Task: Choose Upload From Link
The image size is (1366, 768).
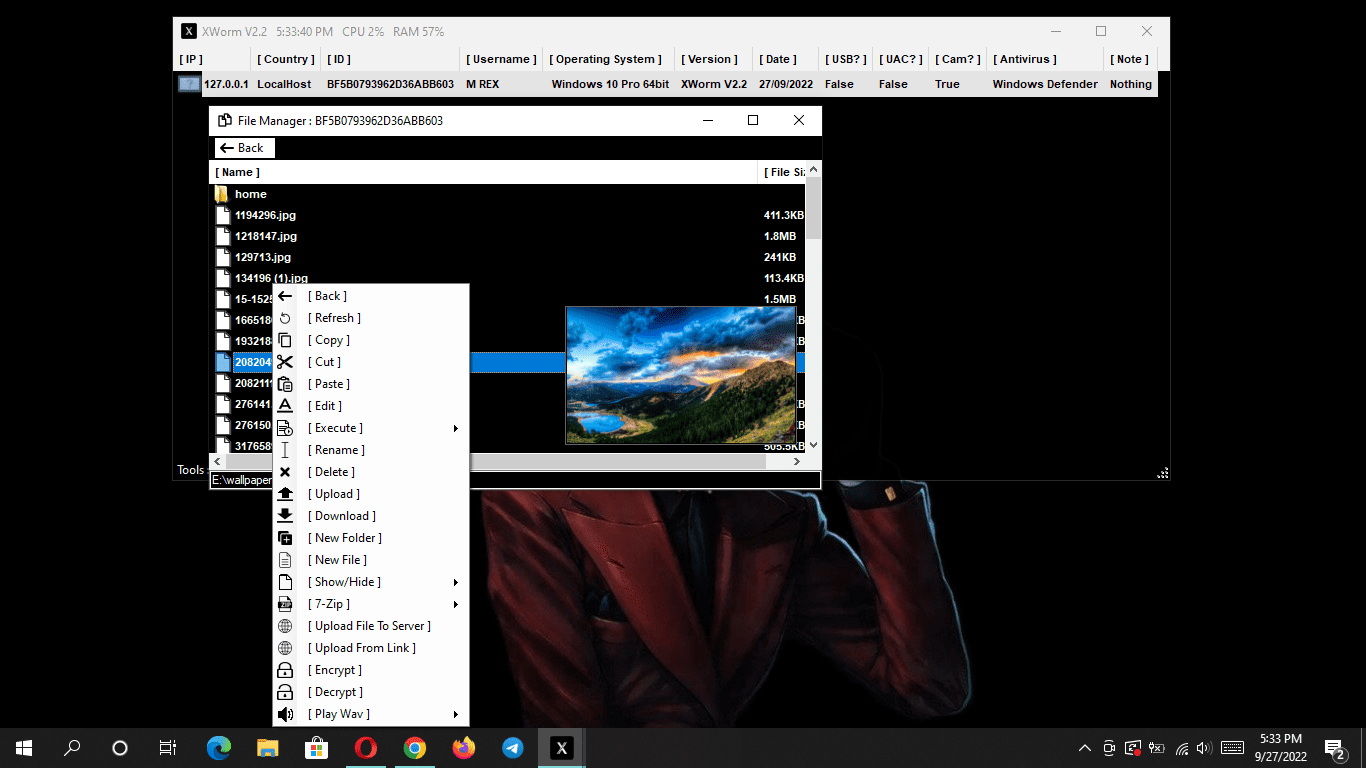Action: [362, 648]
